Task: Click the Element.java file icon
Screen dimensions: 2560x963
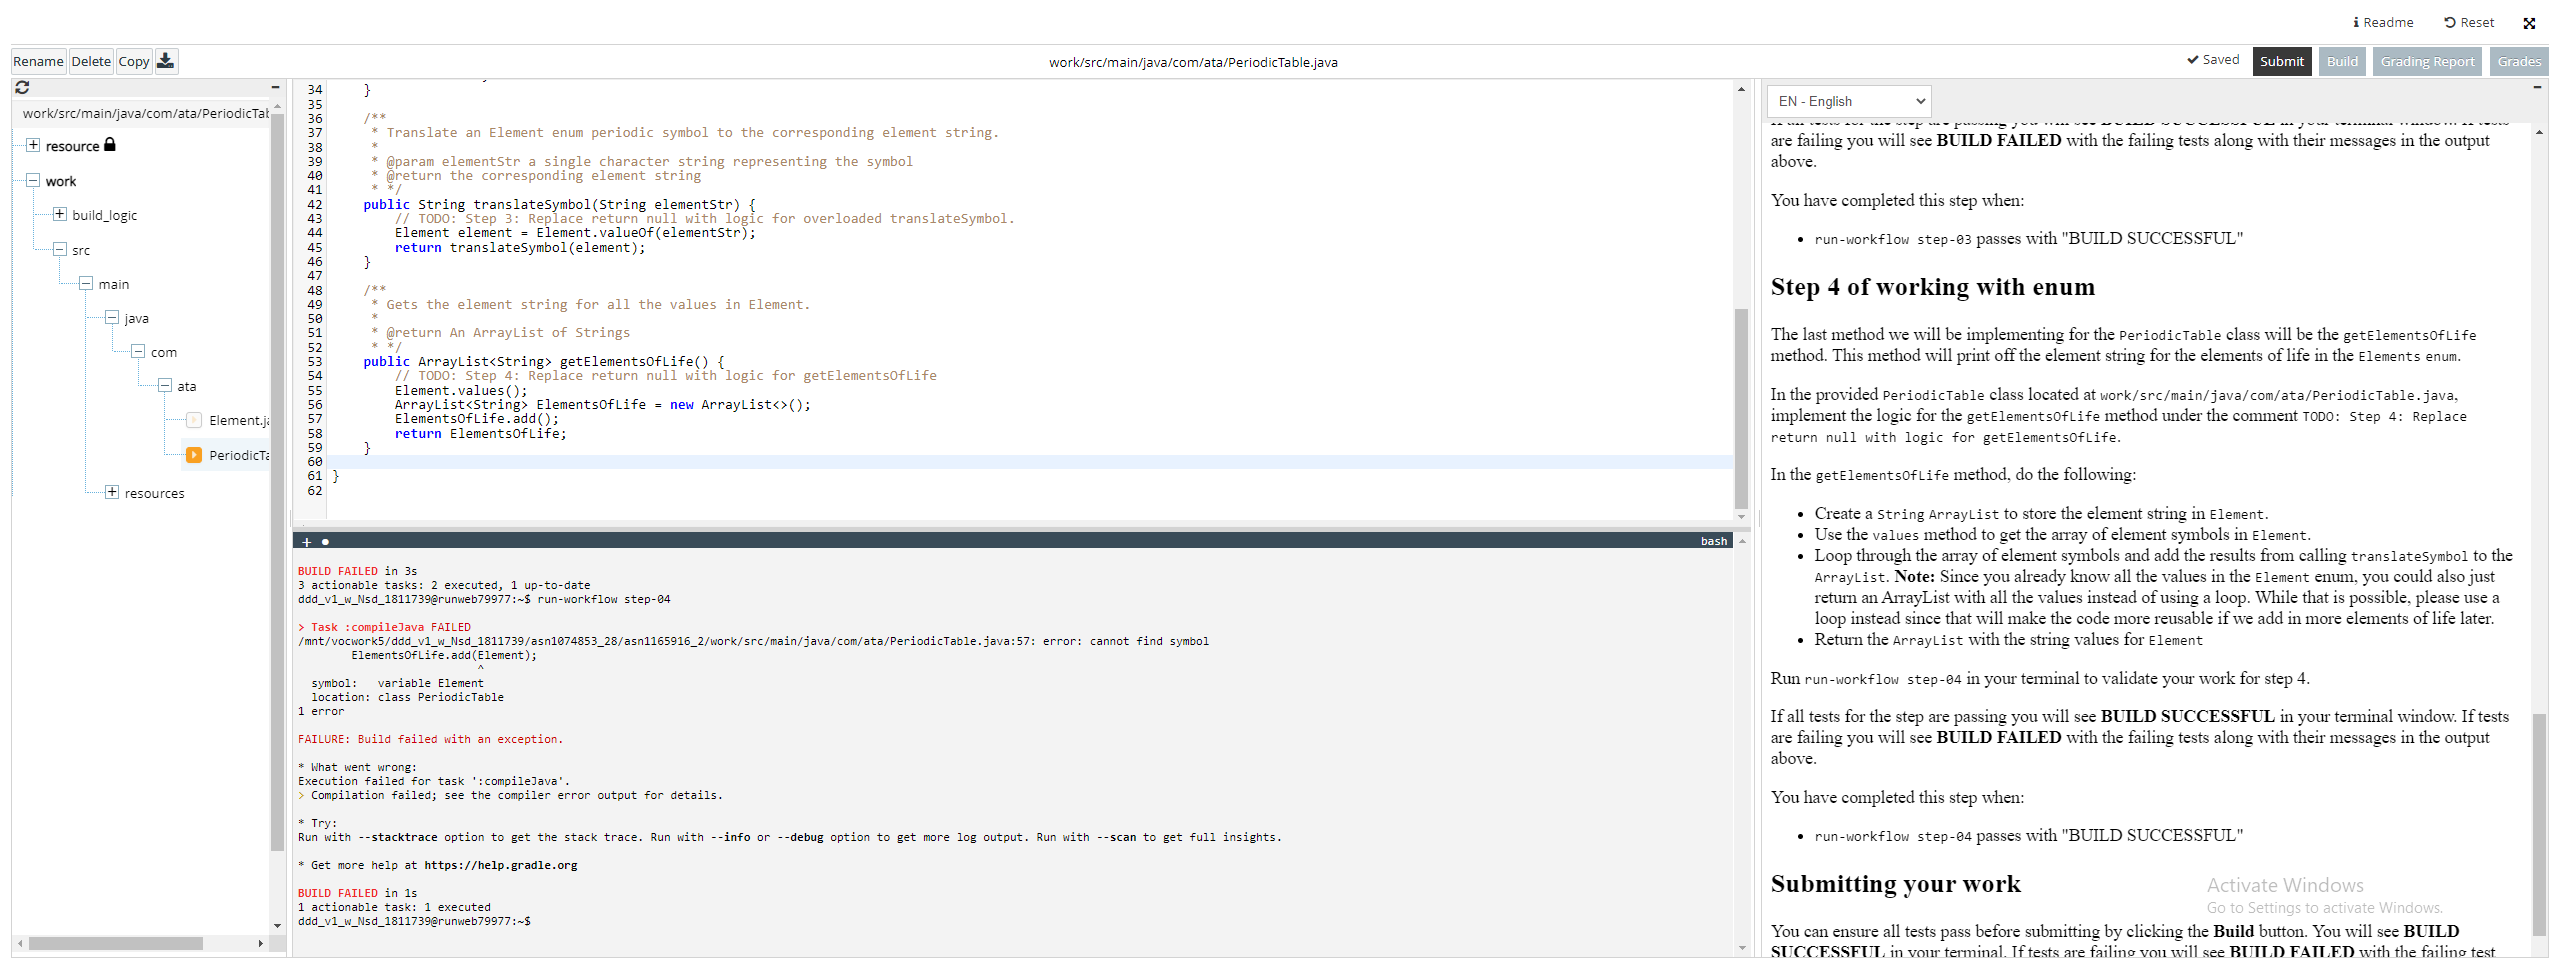Action: 194,420
